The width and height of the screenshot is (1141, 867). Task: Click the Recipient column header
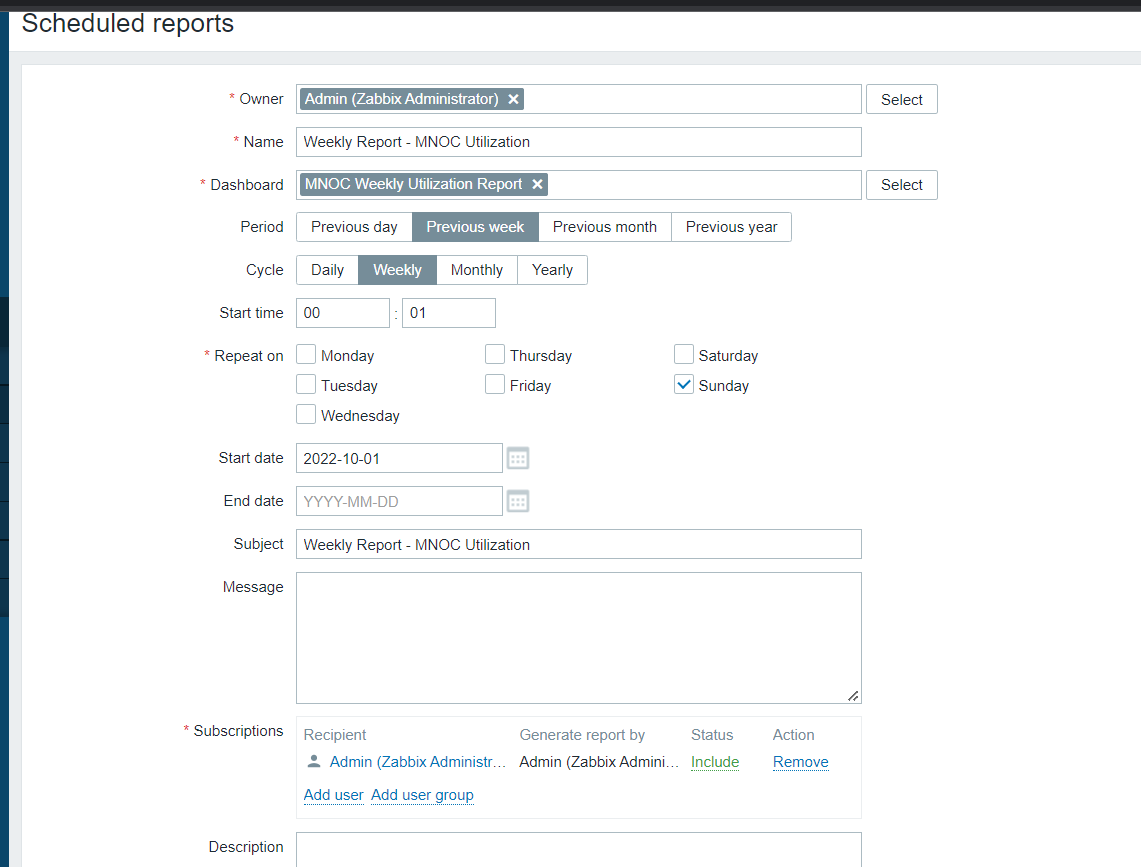(x=335, y=735)
